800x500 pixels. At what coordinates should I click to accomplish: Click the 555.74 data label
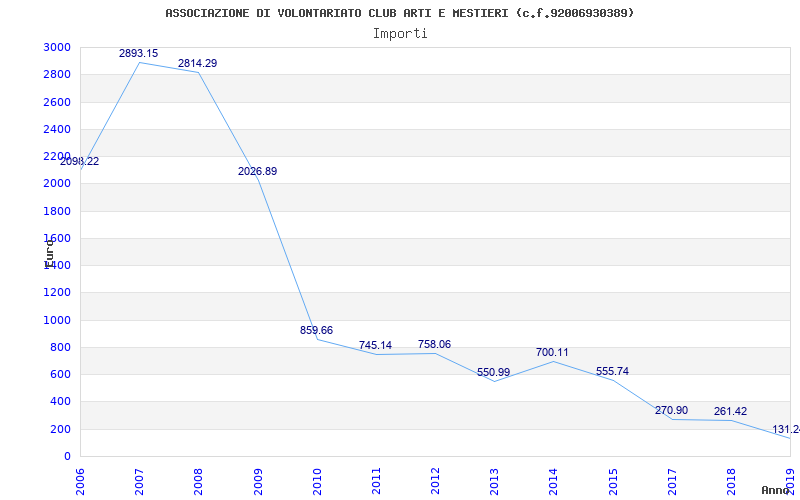[x=612, y=371]
